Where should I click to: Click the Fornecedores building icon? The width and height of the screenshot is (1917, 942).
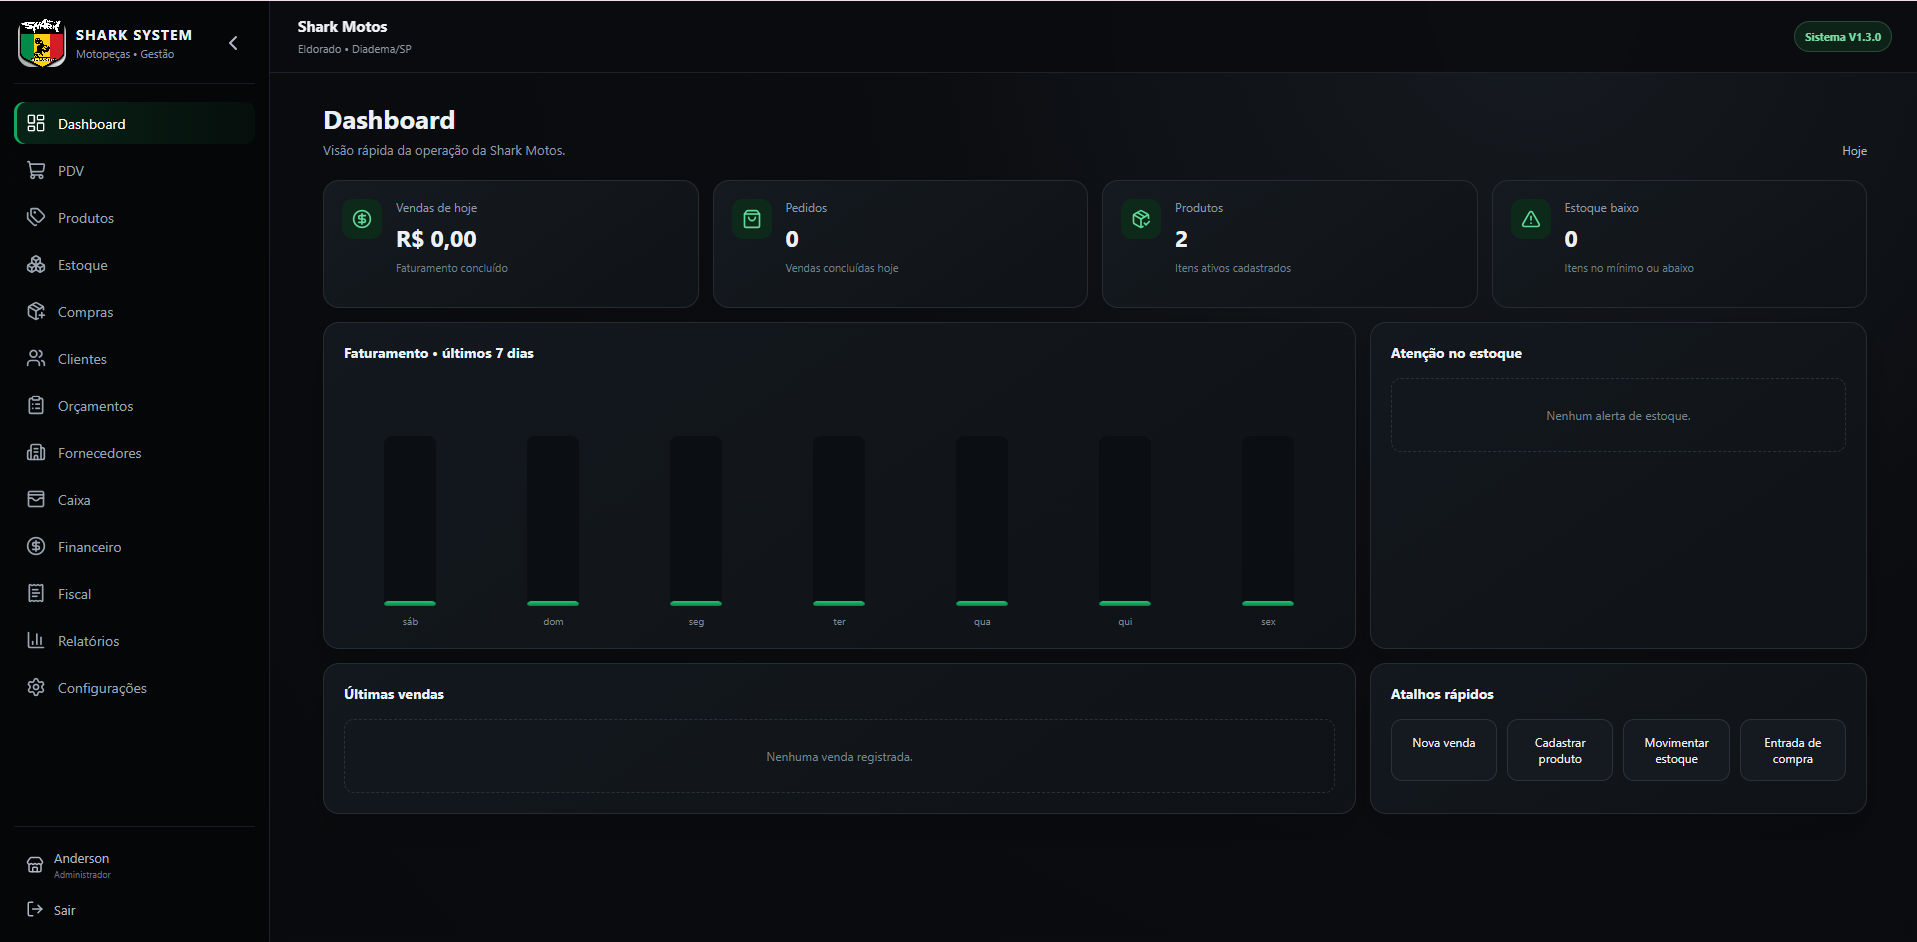pyautogui.click(x=36, y=452)
